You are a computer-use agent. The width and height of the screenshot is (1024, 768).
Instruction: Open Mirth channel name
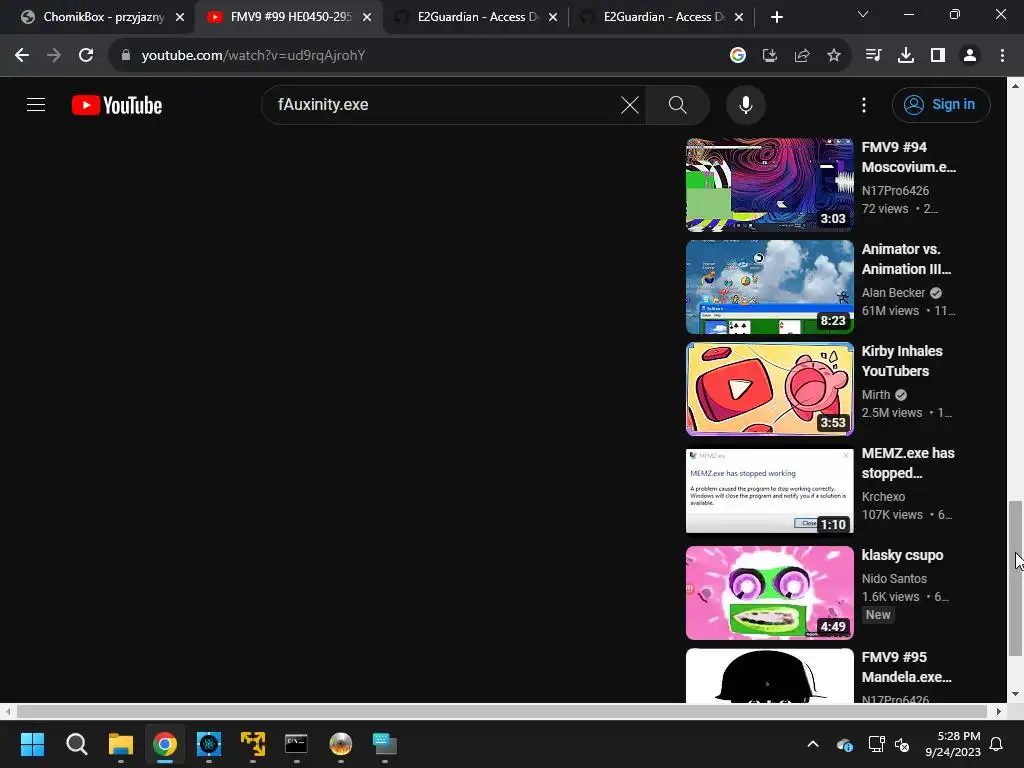click(x=876, y=394)
